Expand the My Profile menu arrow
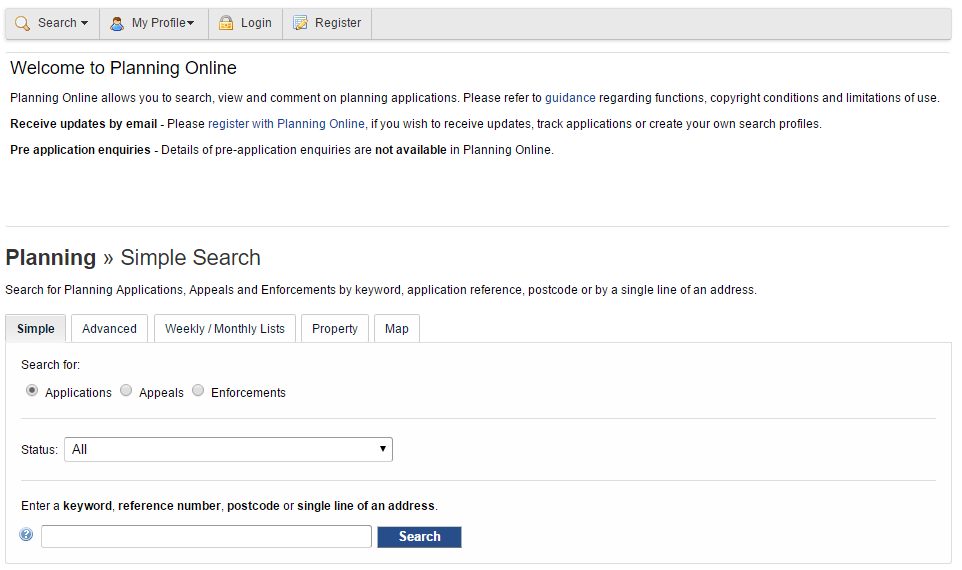The height and width of the screenshot is (570, 962). pos(191,23)
